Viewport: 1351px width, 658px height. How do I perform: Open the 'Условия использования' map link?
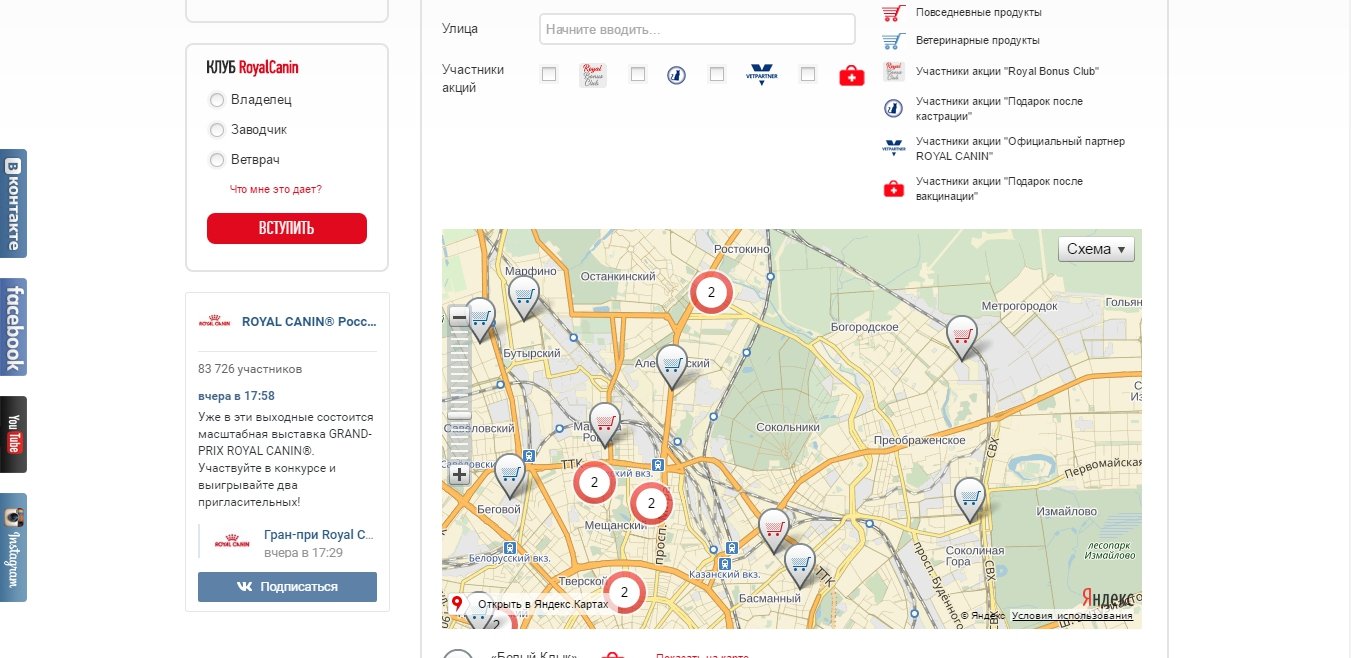coord(1072,616)
